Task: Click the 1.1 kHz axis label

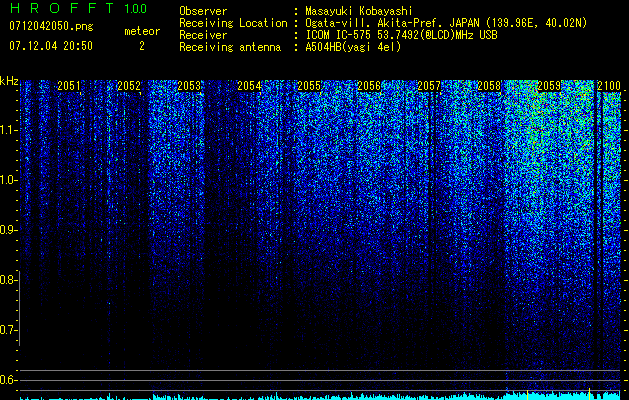Action: tap(8, 130)
